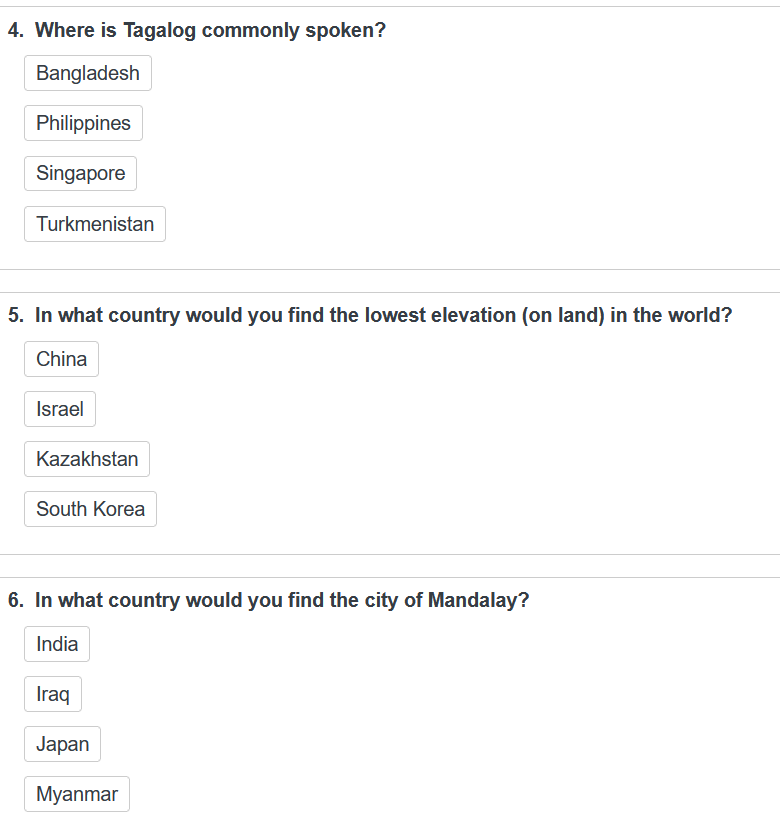Click question number 5 label

pos(16,316)
